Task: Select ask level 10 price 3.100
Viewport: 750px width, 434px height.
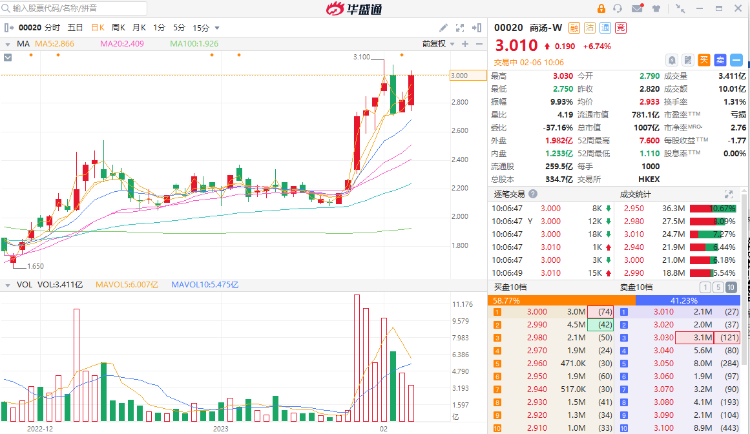Action: (x=663, y=428)
